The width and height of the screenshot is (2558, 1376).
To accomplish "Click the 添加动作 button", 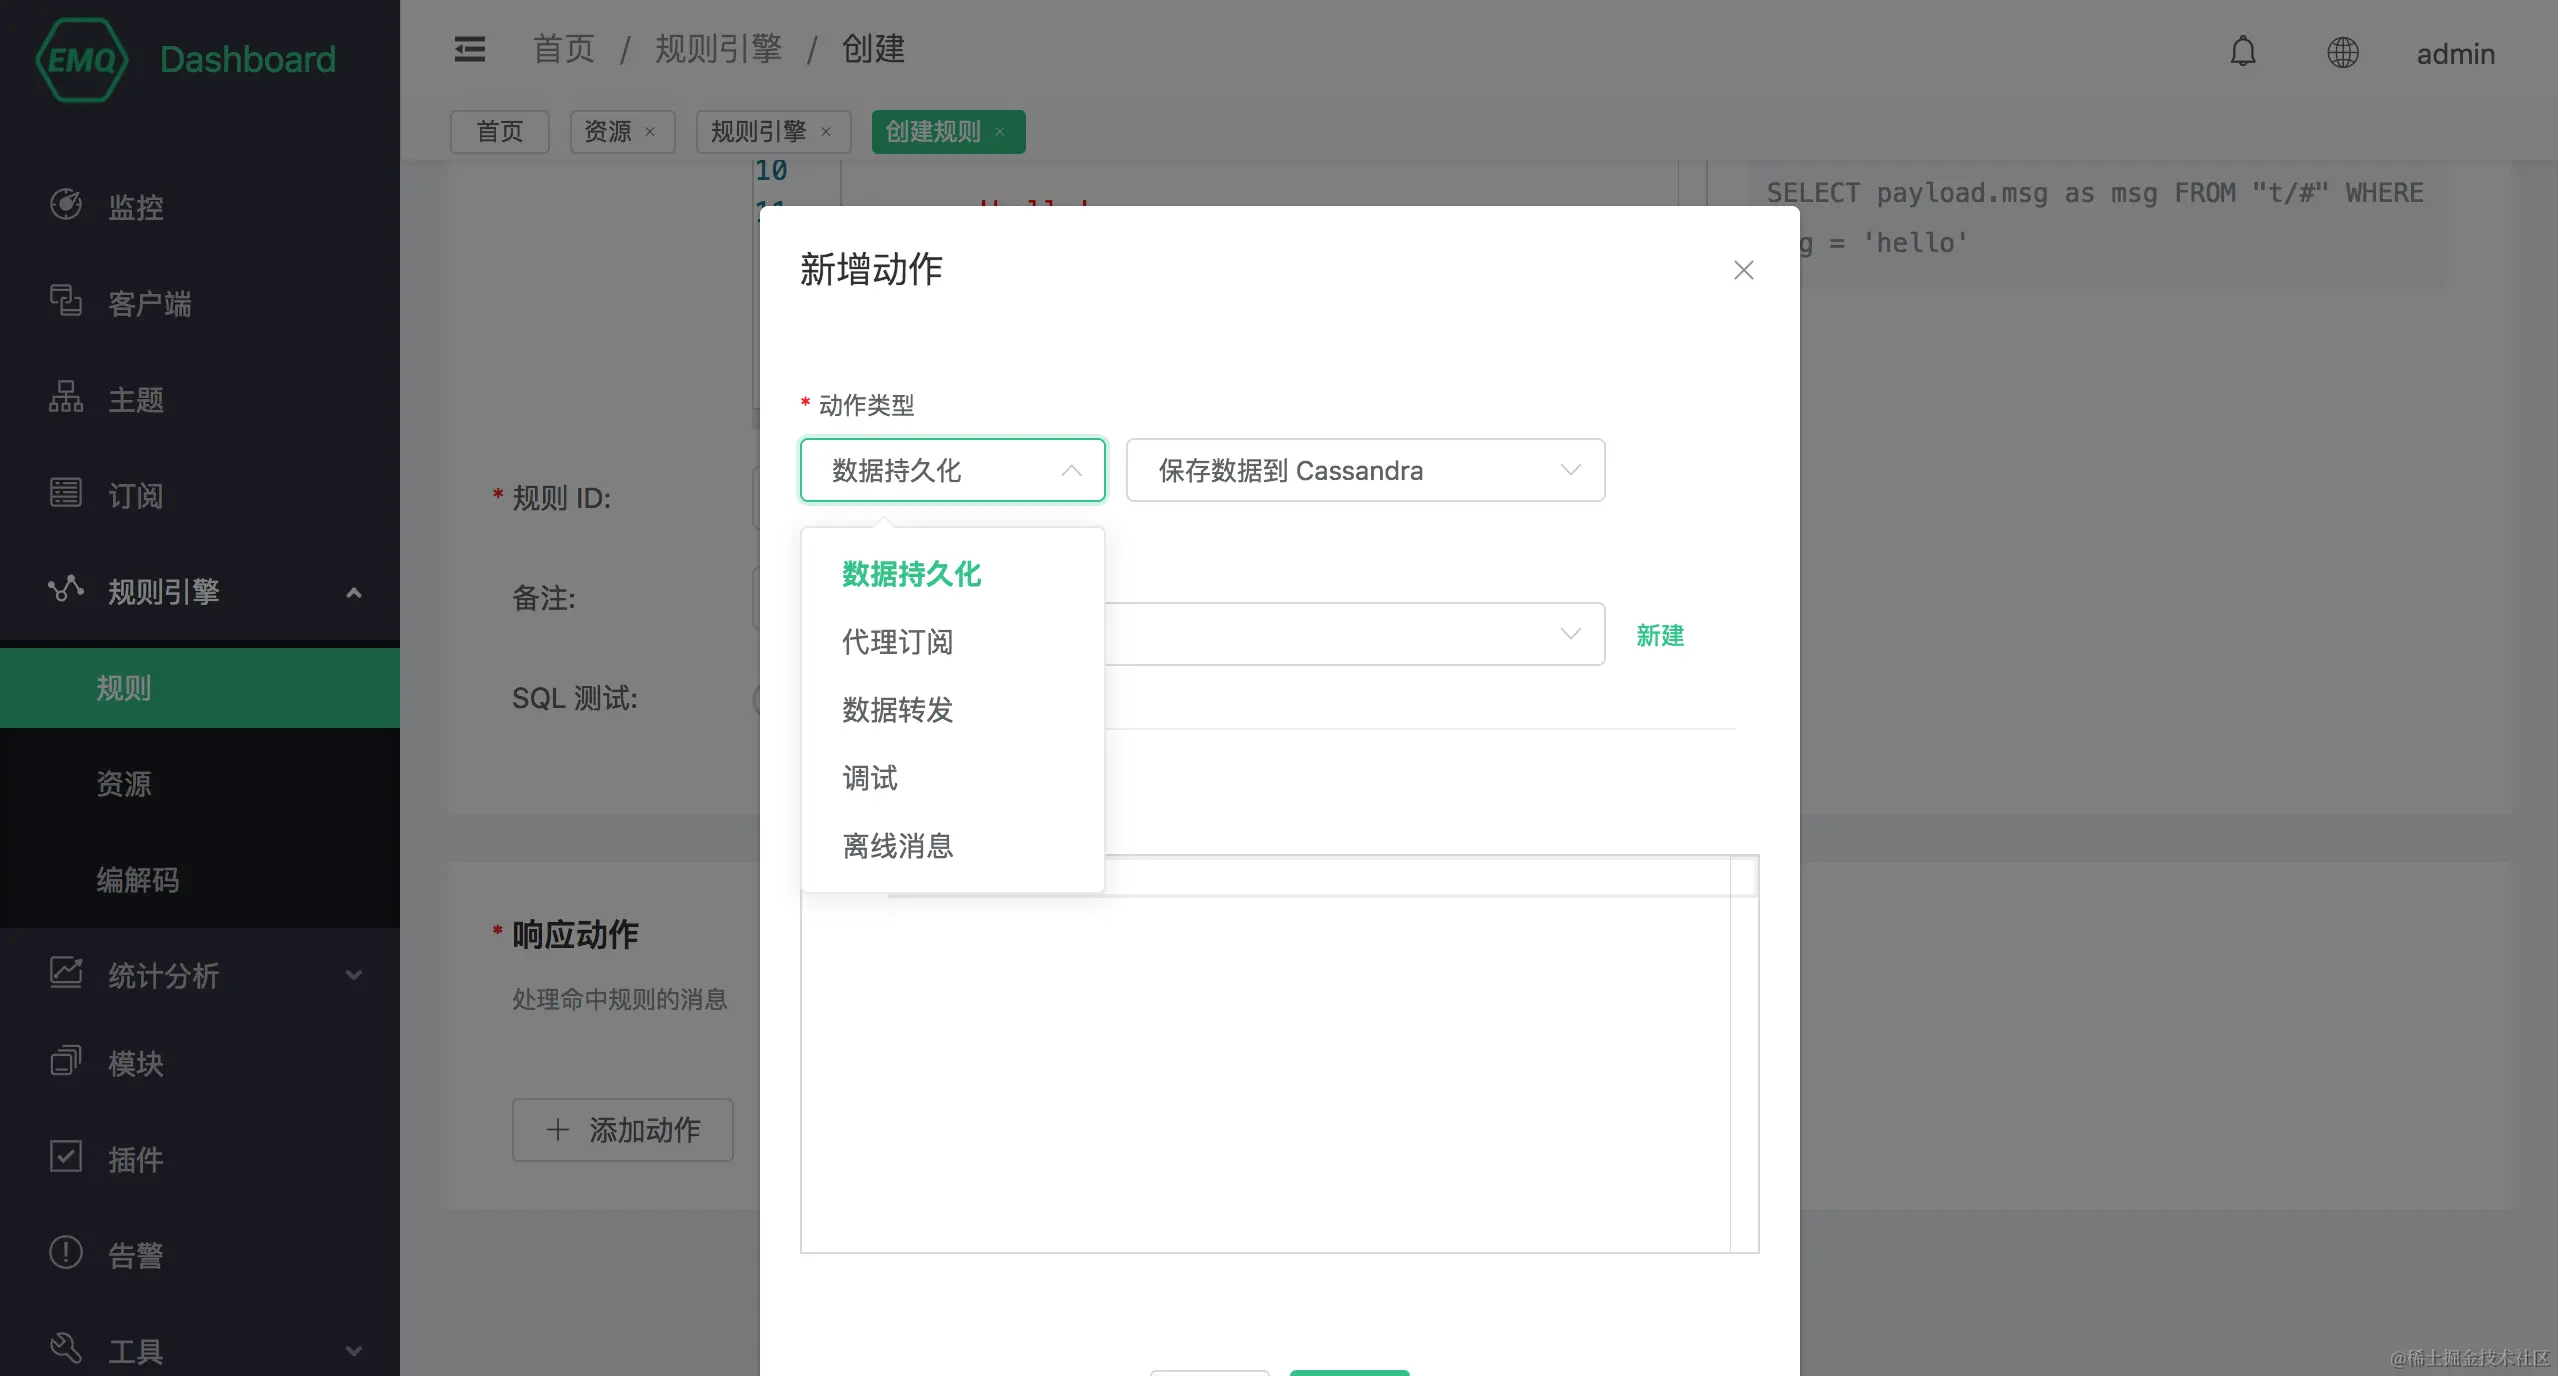I will (622, 1130).
